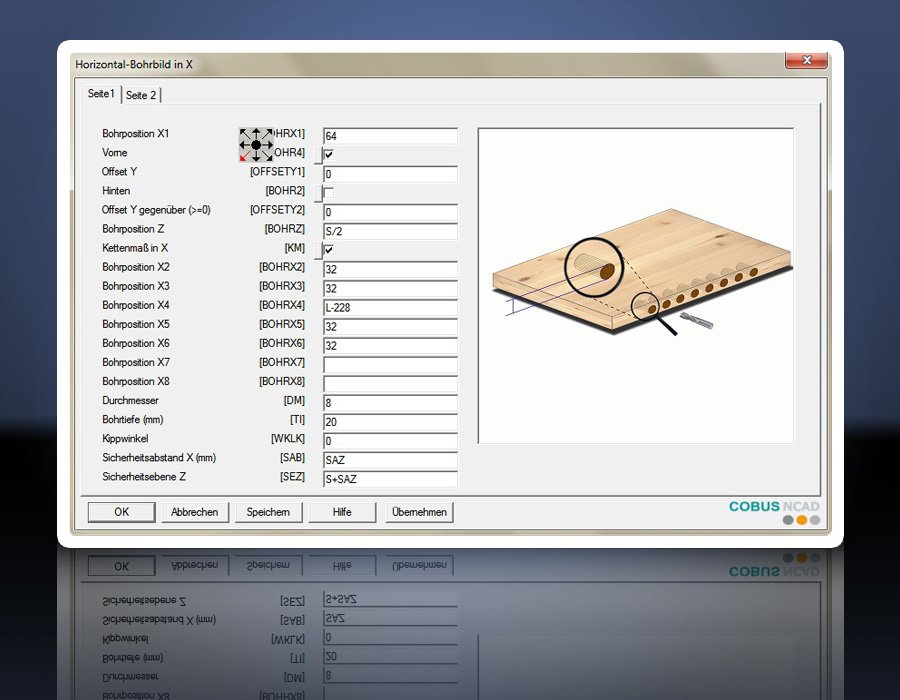The width and height of the screenshot is (900, 700).
Task: Click the empty Bohrposition X8 field
Action: (390, 383)
